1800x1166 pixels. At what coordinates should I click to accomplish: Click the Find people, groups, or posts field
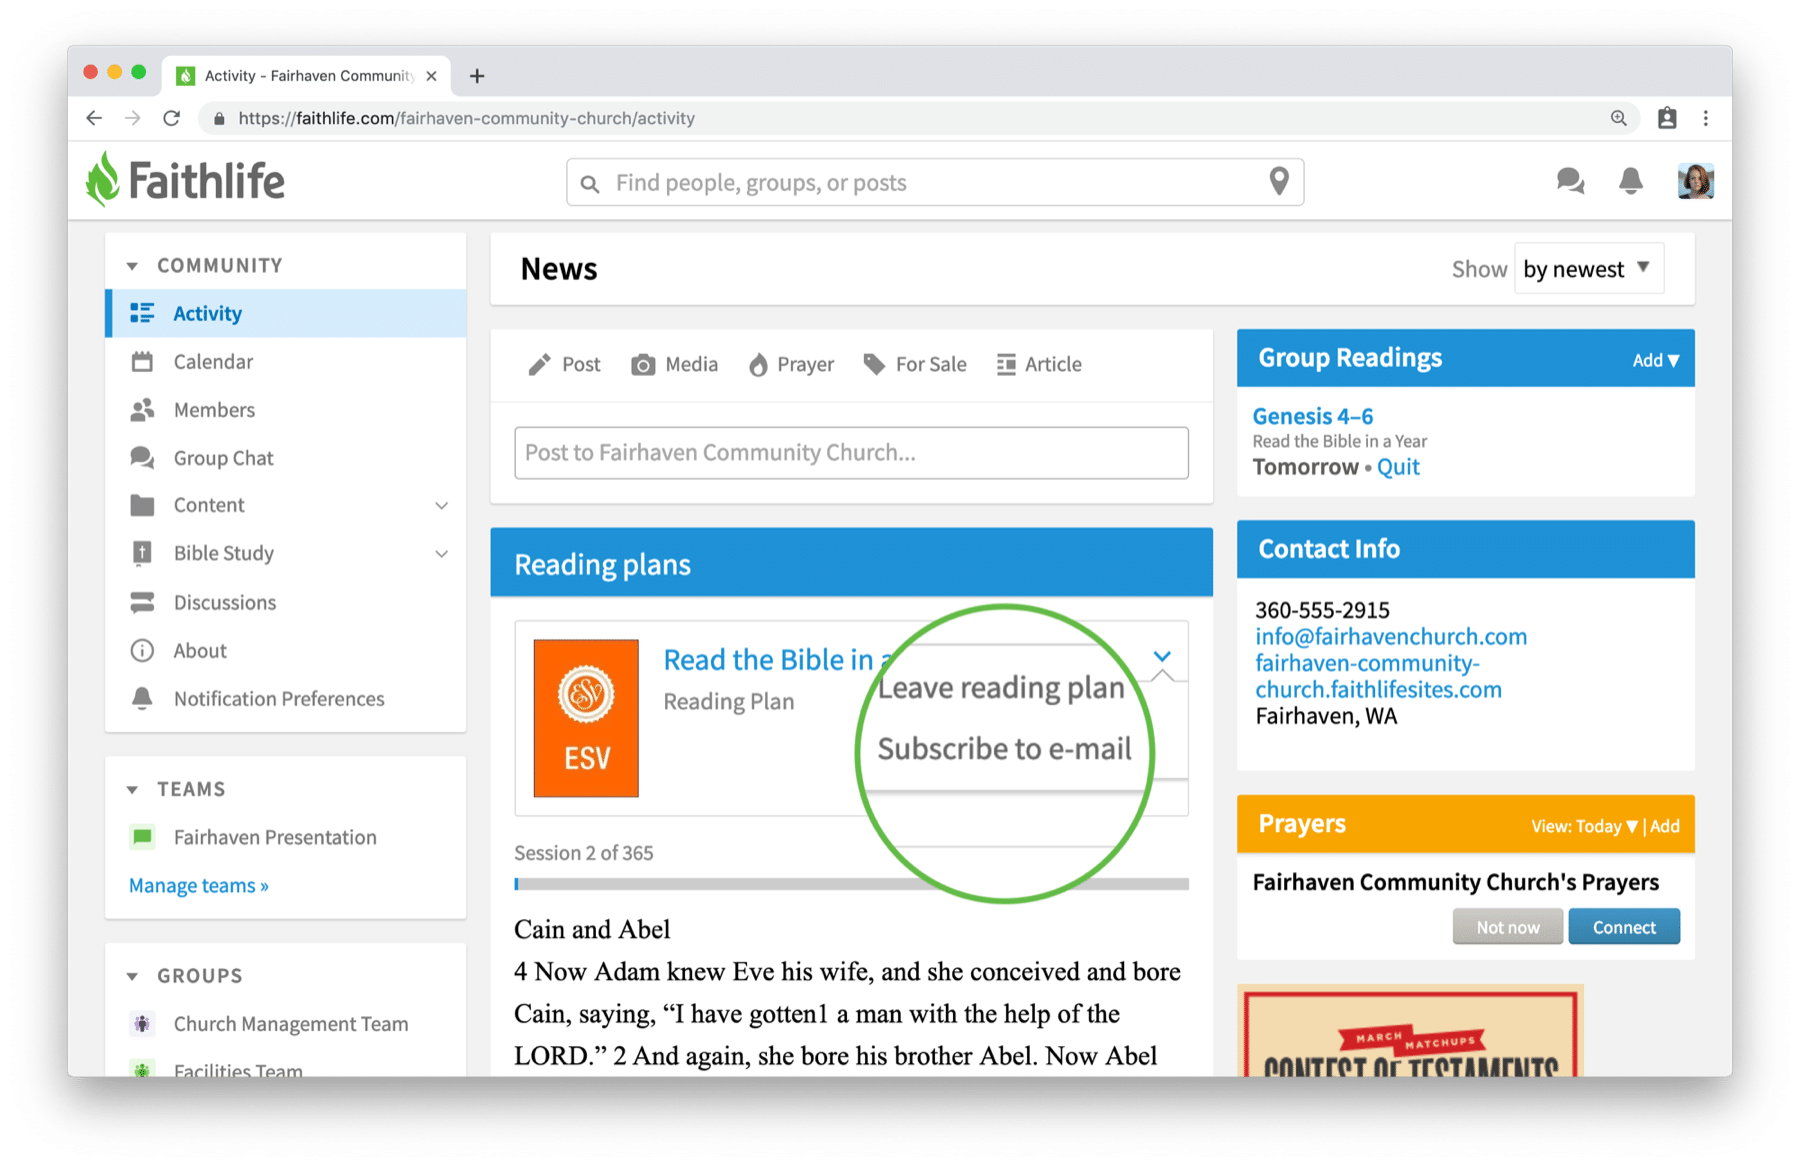[935, 182]
